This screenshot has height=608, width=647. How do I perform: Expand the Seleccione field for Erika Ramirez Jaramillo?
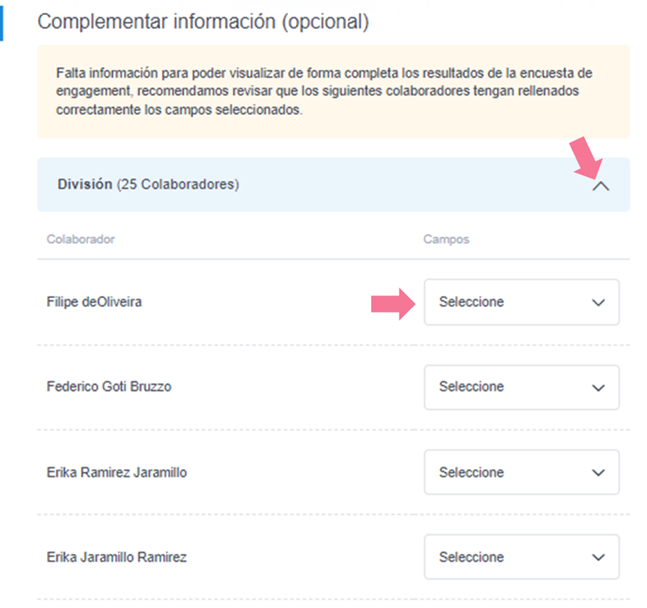coord(521,472)
